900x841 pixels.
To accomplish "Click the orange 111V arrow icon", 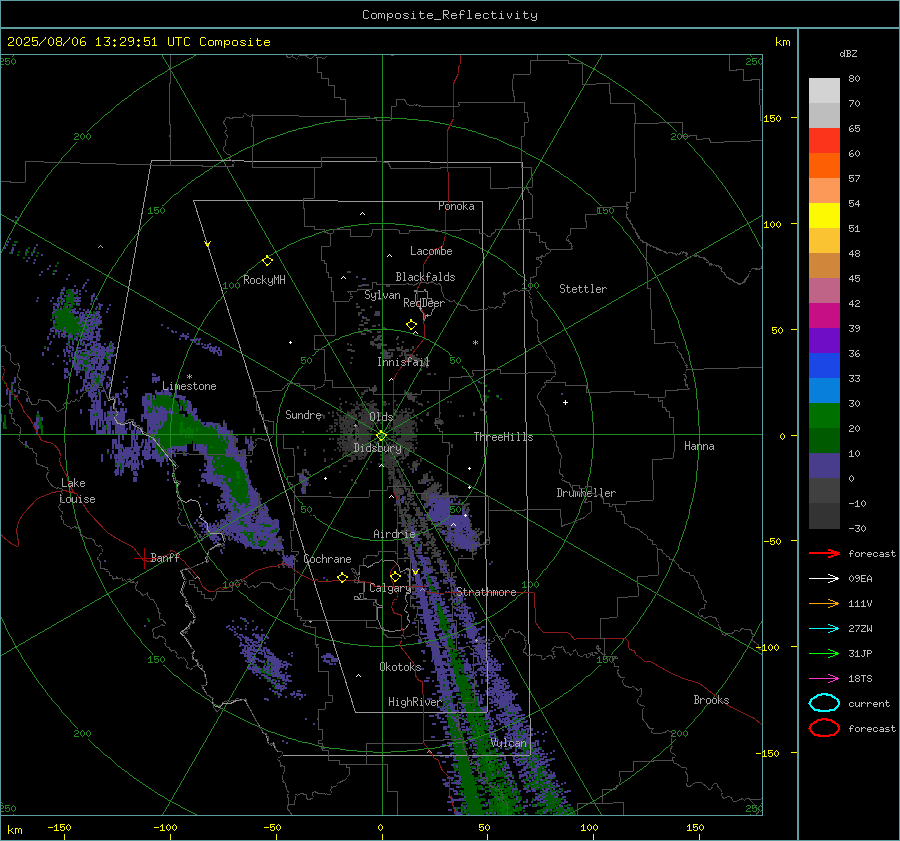I will (824, 603).
